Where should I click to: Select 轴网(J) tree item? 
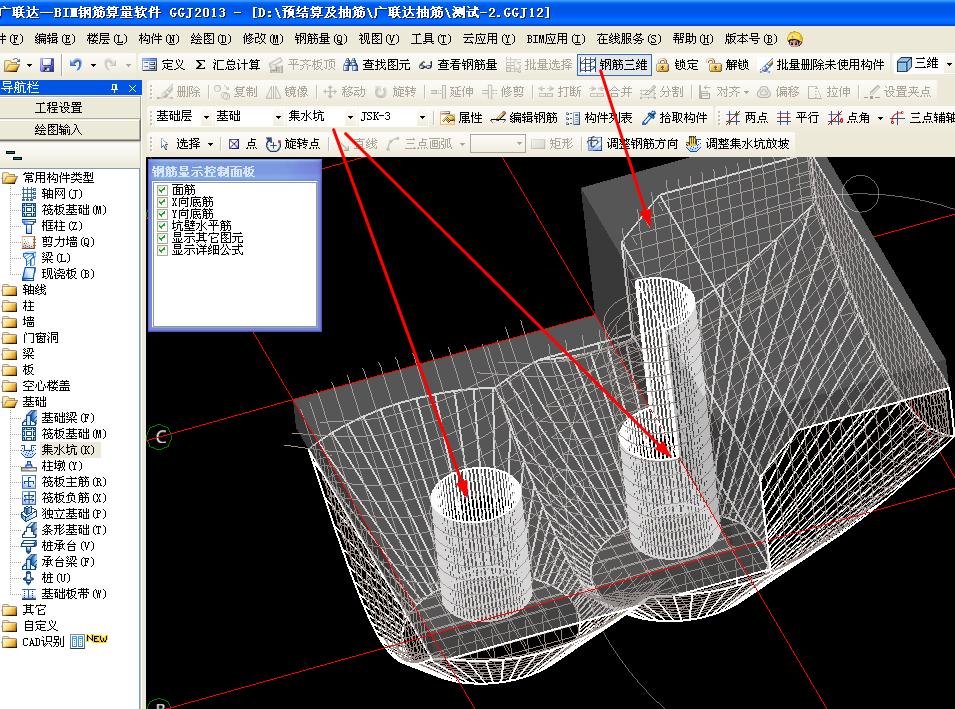pos(62,194)
